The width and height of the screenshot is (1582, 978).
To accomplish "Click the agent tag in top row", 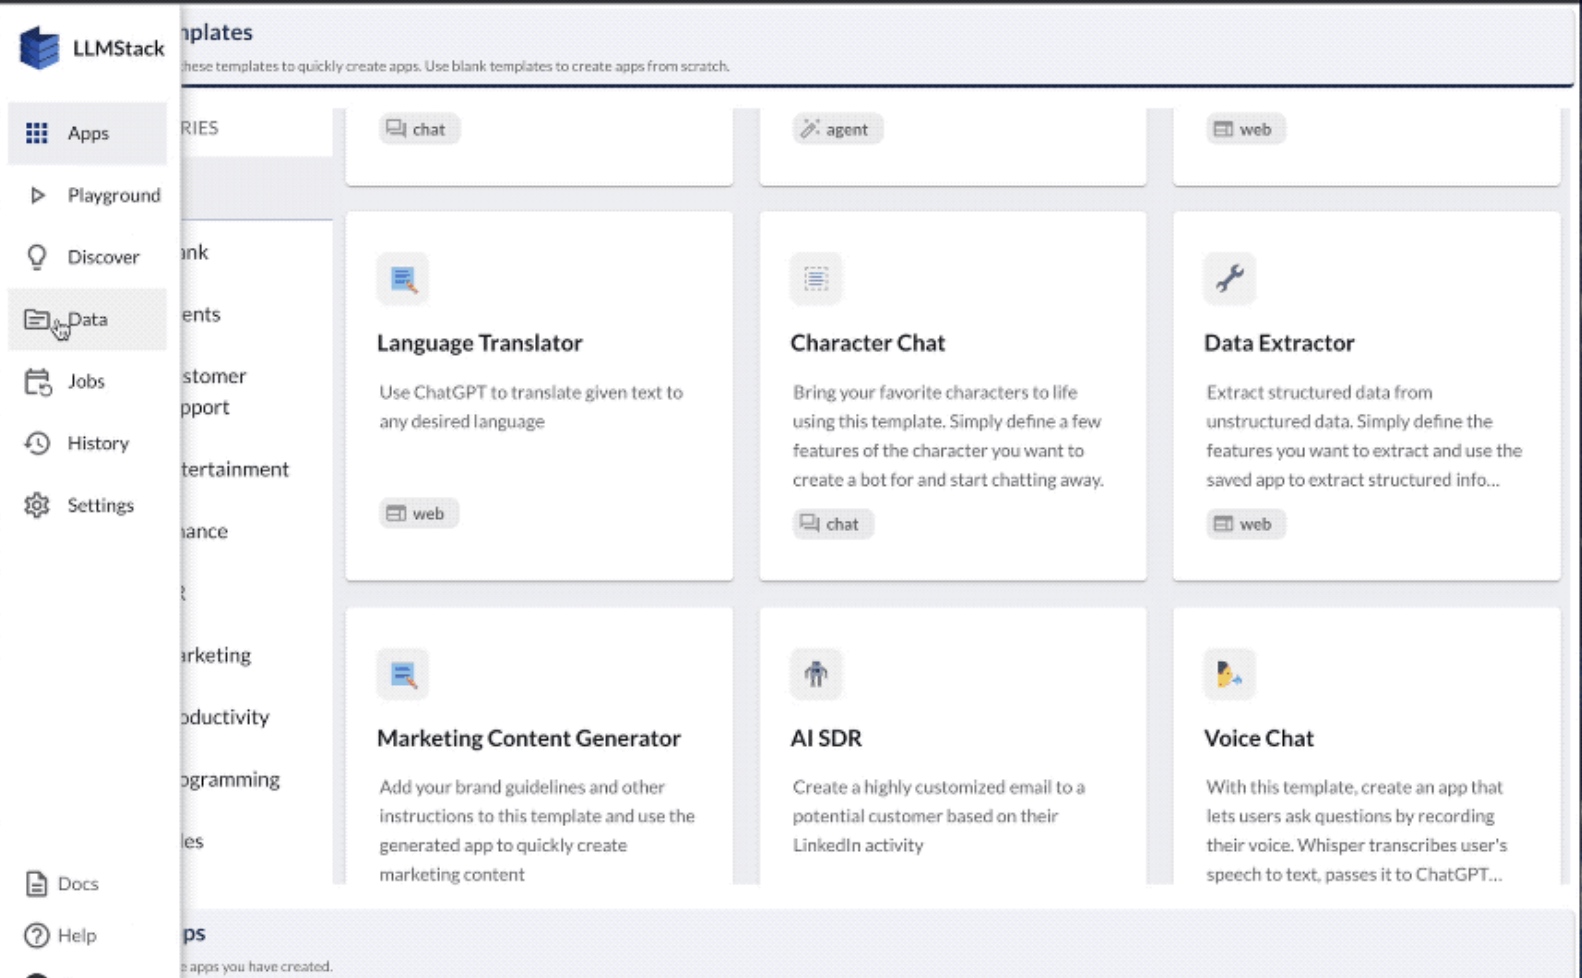I will click(837, 129).
